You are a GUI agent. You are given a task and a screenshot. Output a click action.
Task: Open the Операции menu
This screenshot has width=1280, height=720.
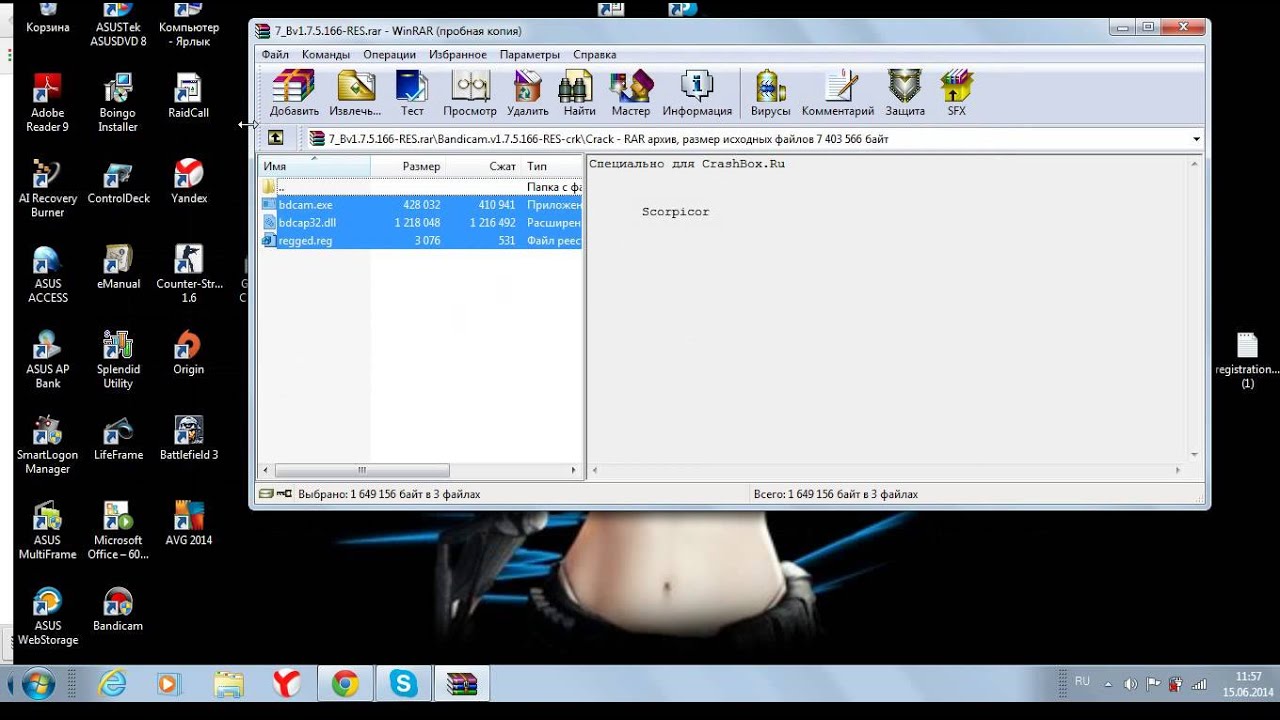390,54
